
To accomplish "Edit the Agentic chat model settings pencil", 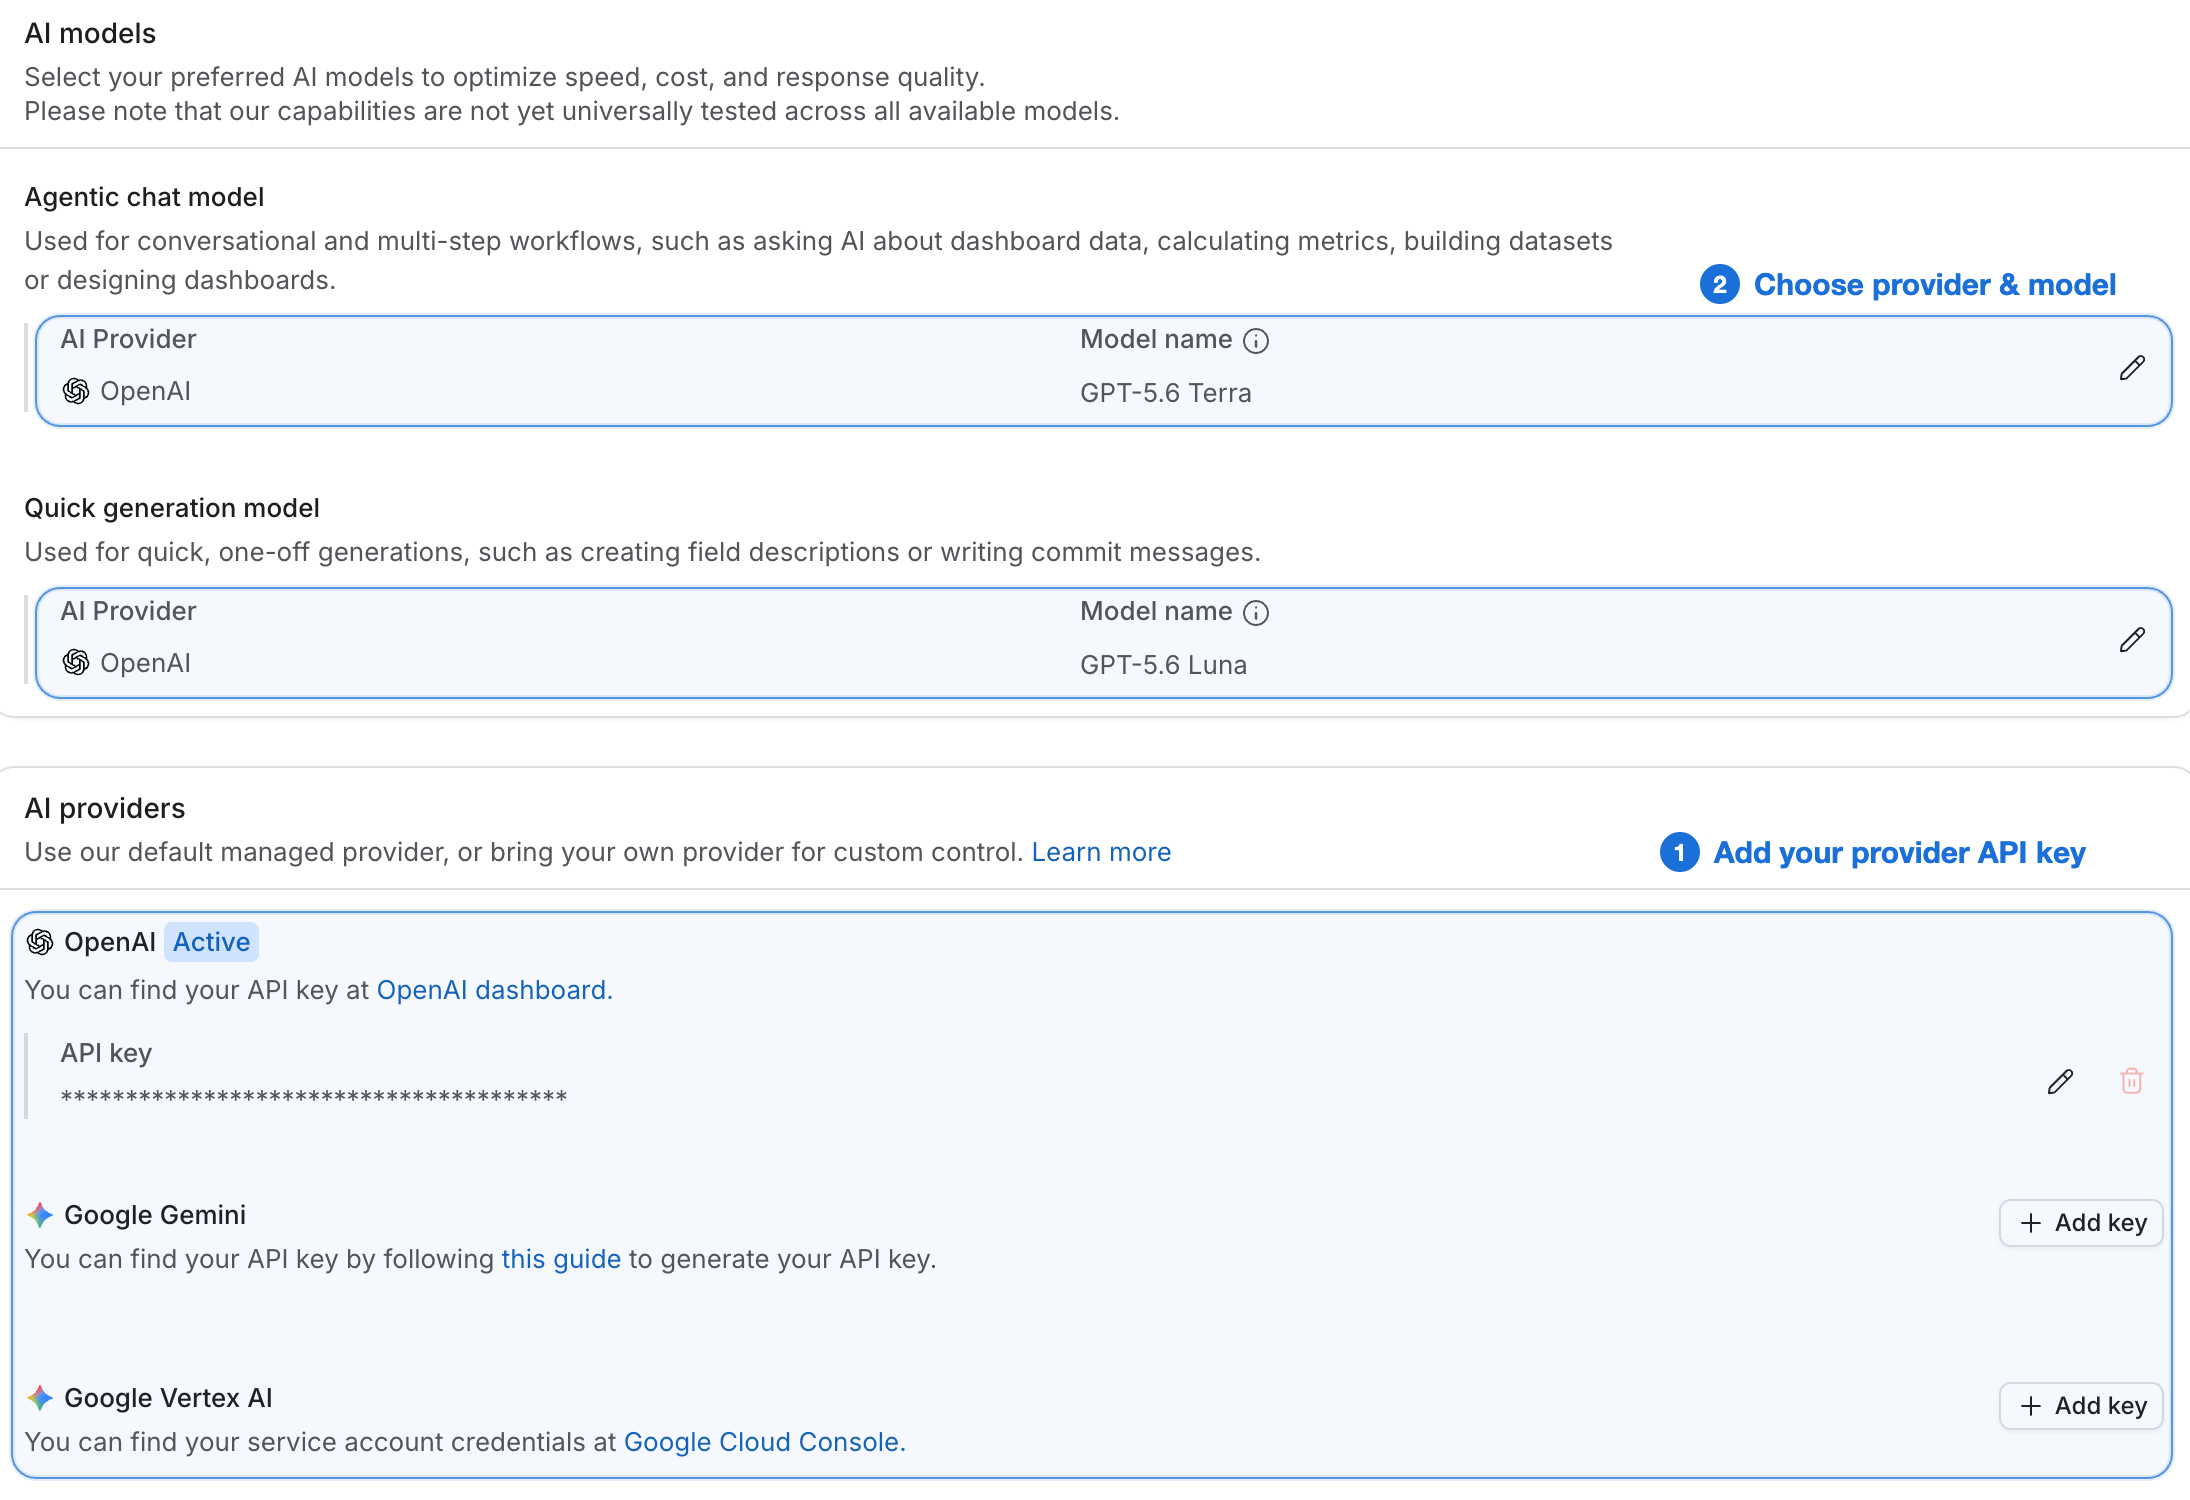I will pyautogui.click(x=2132, y=368).
